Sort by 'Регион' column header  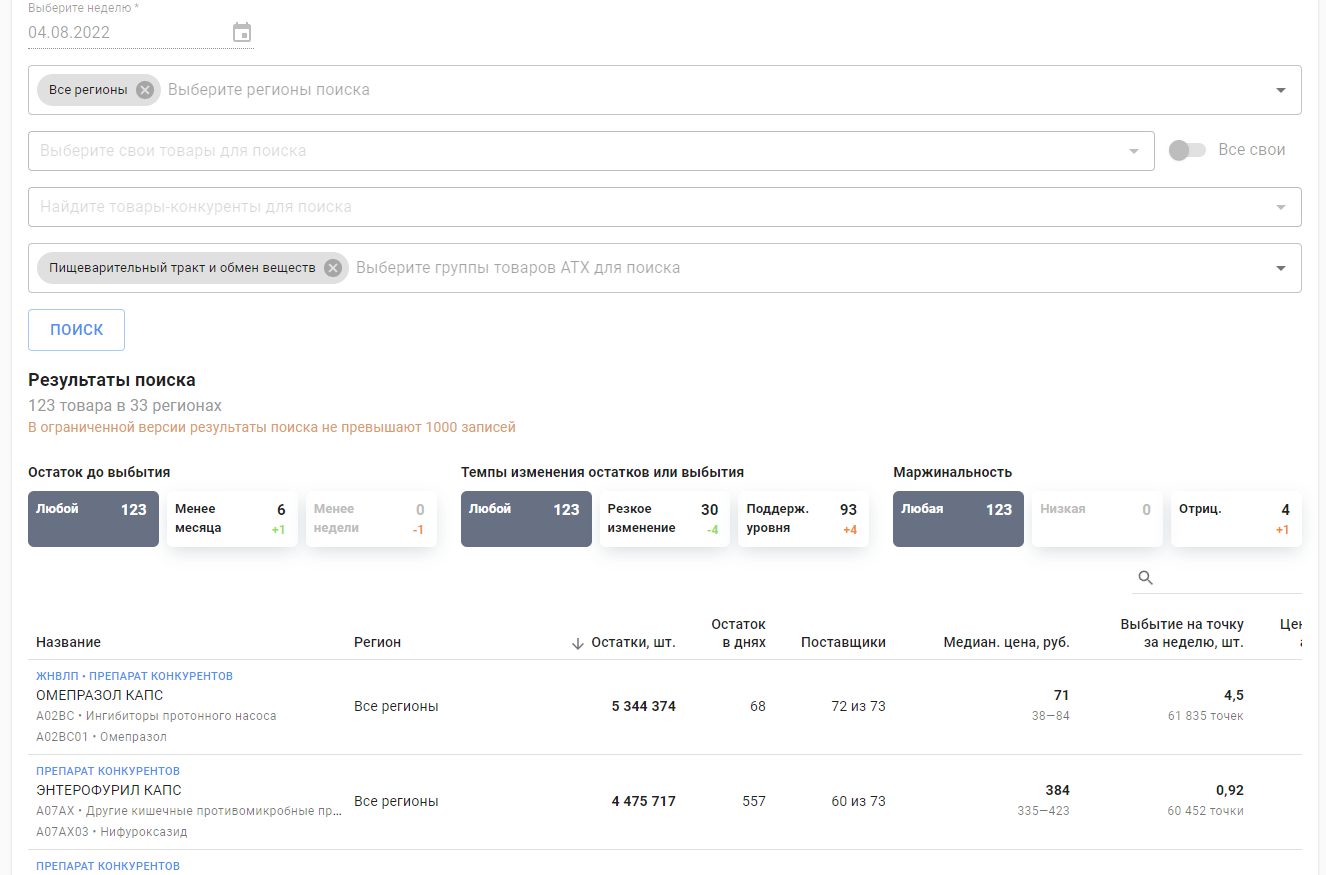click(377, 642)
